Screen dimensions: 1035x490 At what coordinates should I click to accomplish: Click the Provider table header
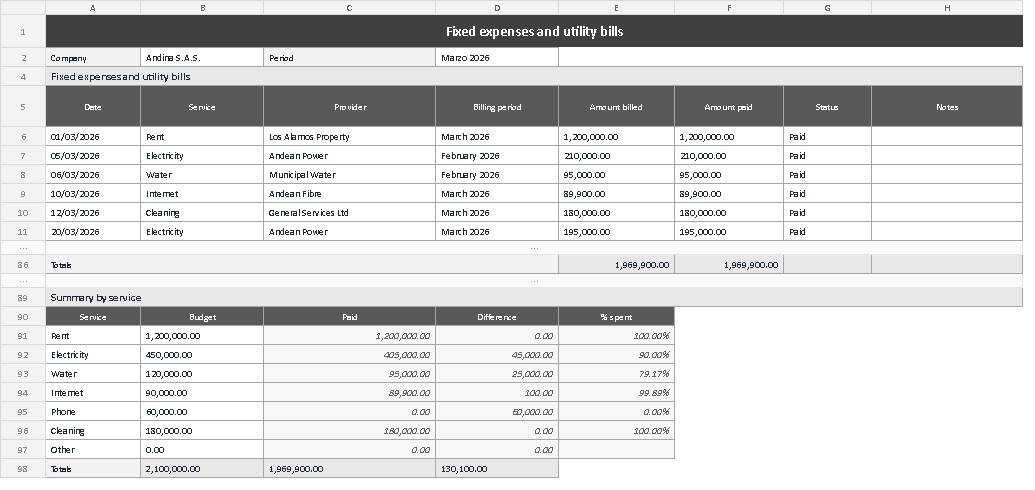(349, 106)
